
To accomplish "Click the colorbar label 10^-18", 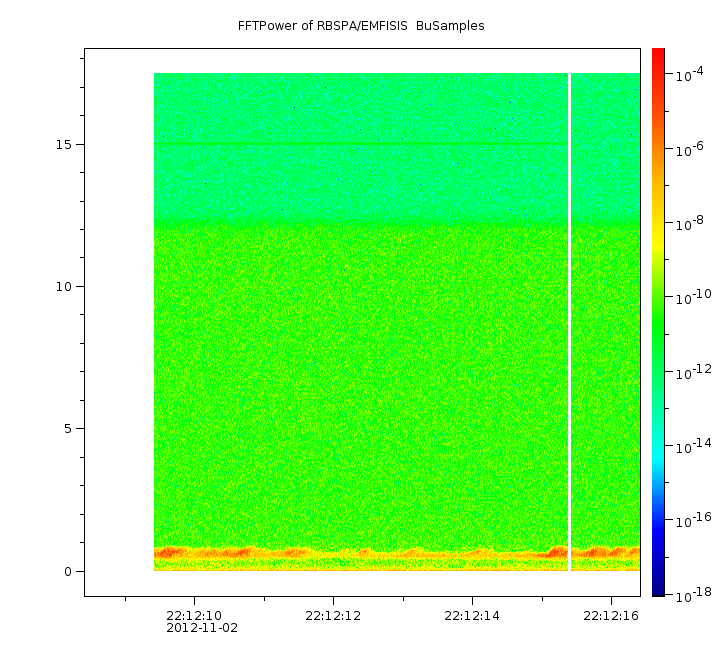I will point(692,594).
